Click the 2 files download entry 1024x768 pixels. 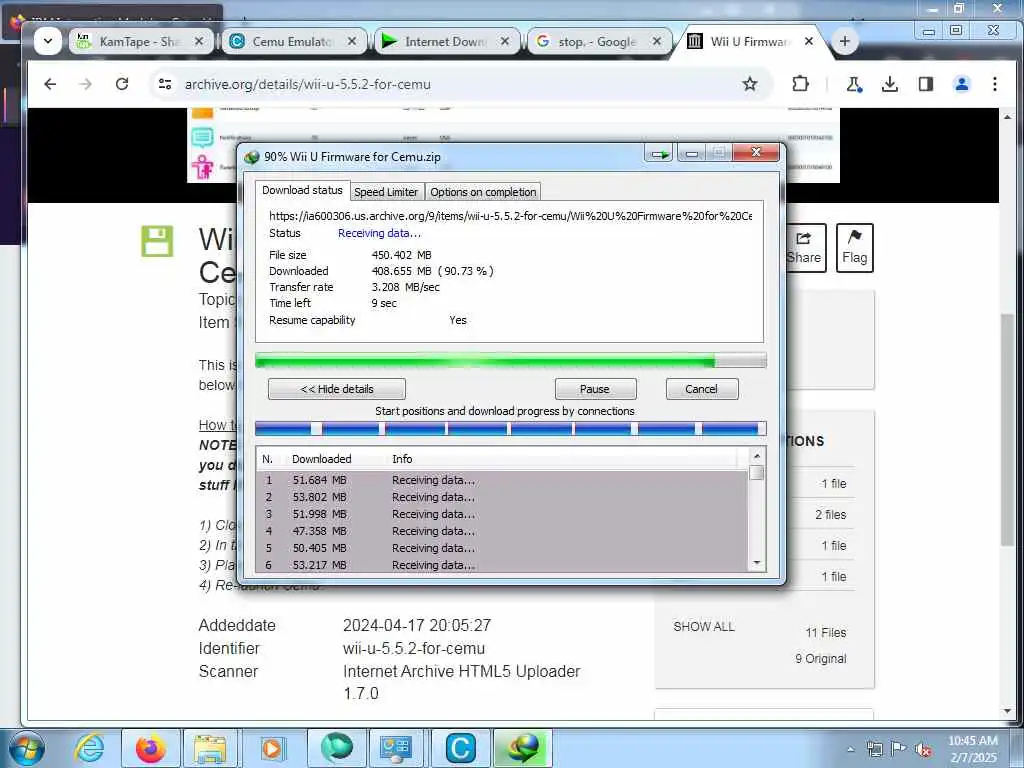[831, 515]
